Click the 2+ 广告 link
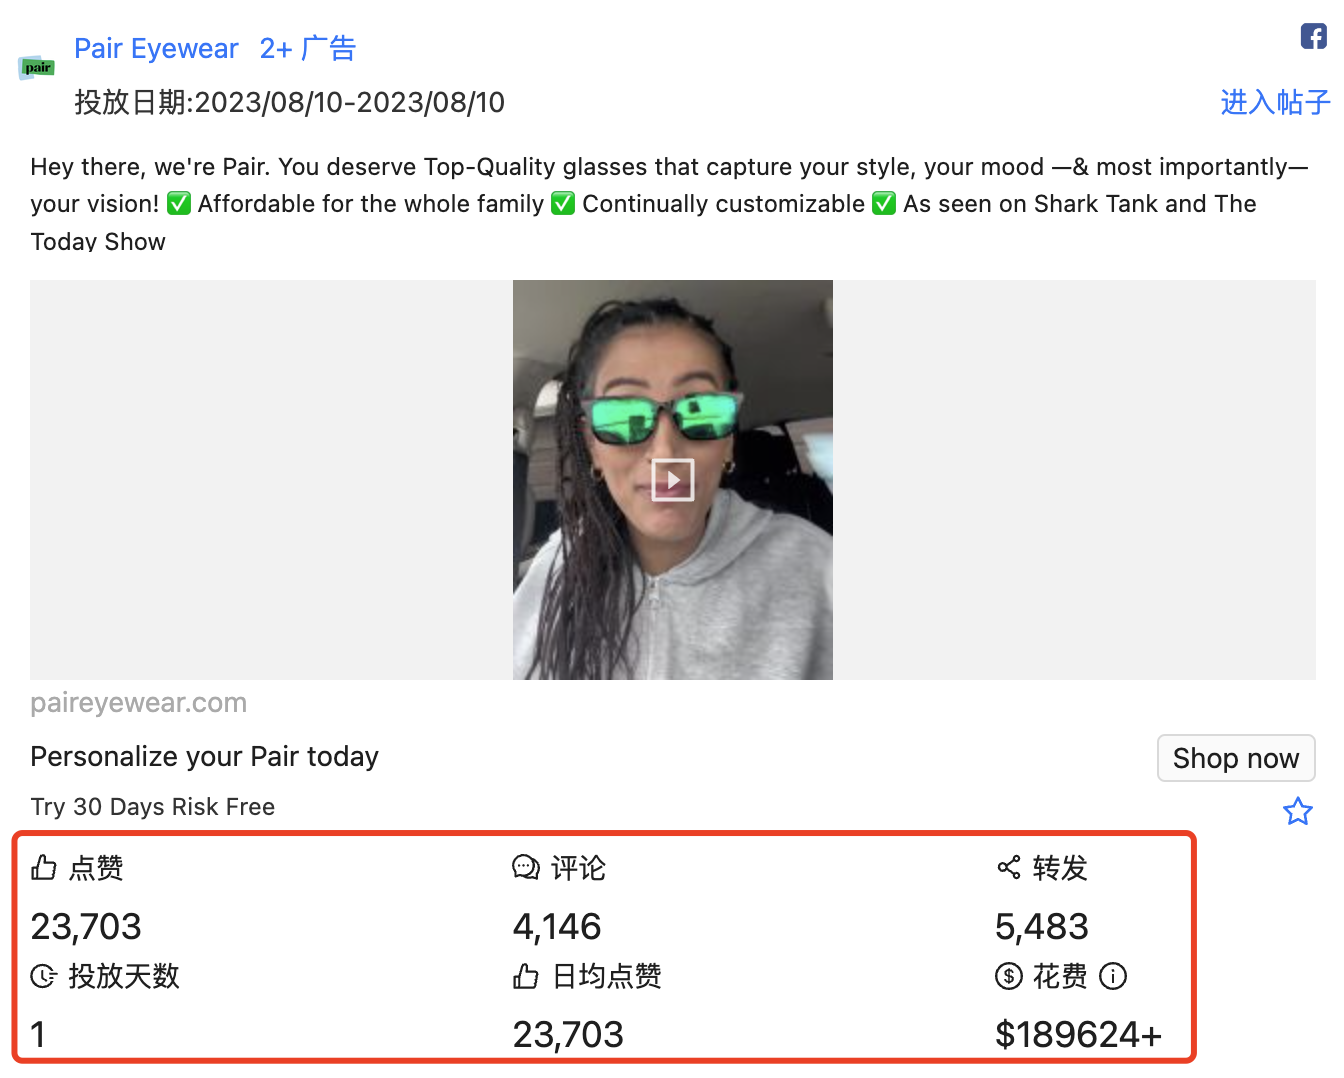 307,48
